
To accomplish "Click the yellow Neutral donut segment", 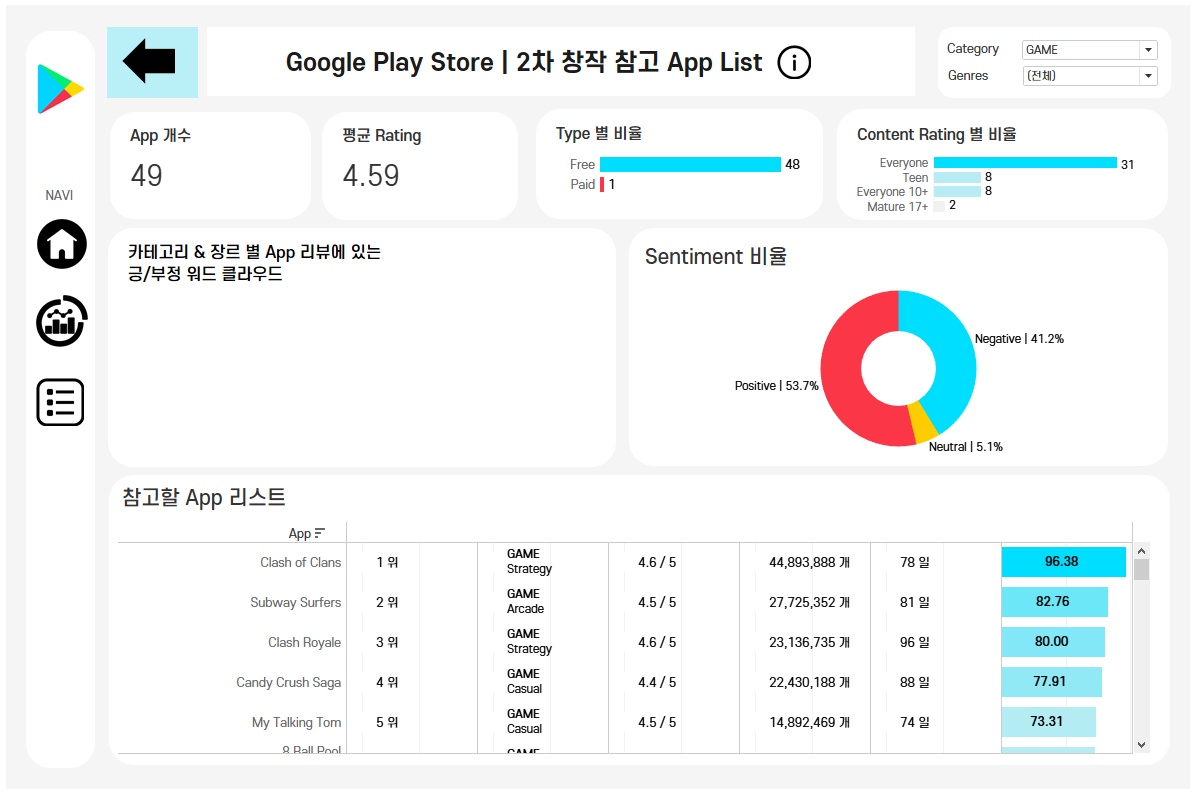I will [924, 424].
